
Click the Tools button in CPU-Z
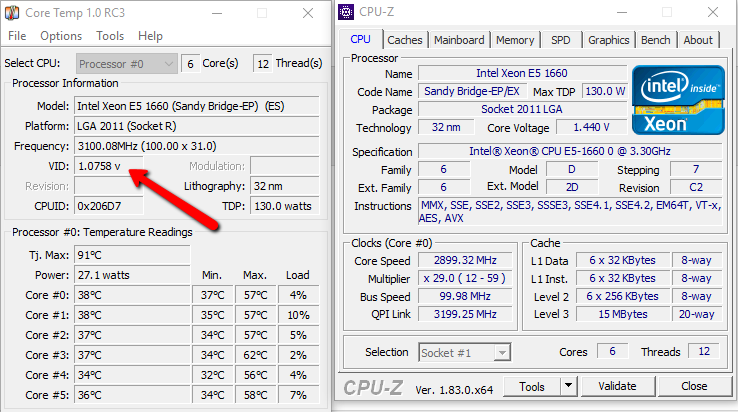[532, 387]
